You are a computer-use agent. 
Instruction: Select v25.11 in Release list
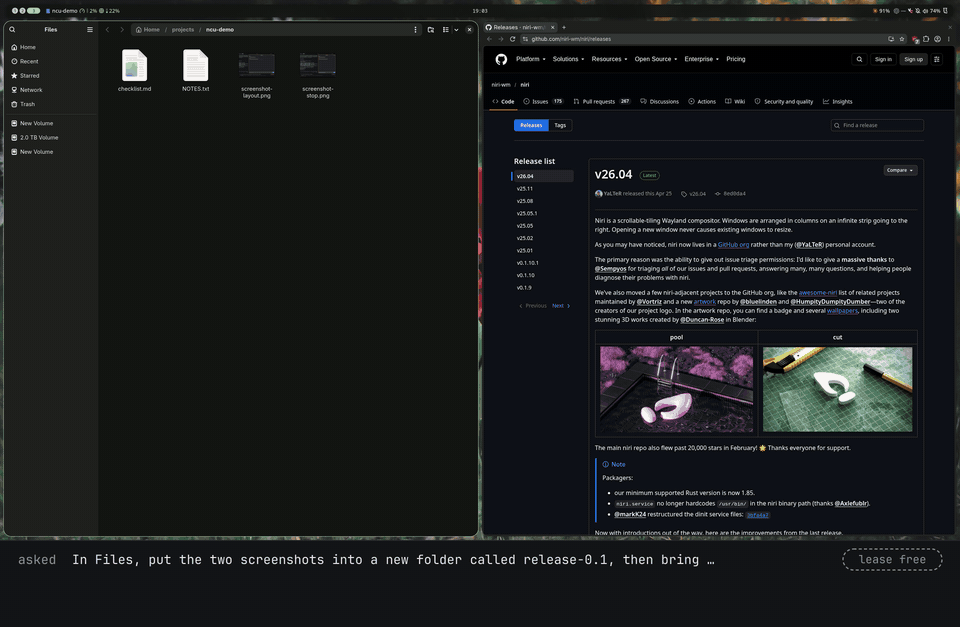click(525, 189)
